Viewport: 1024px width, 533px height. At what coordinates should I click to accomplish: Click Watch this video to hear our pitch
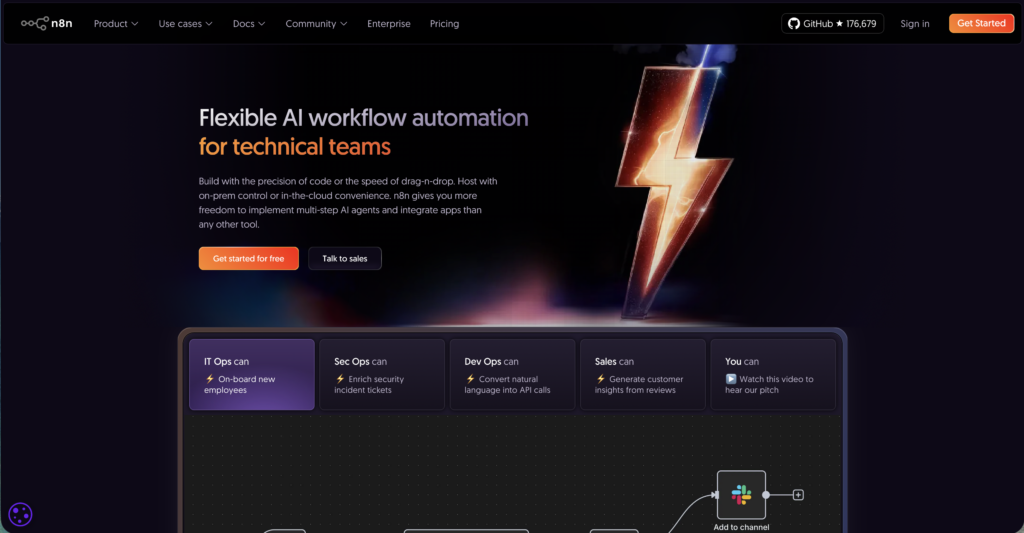point(769,385)
